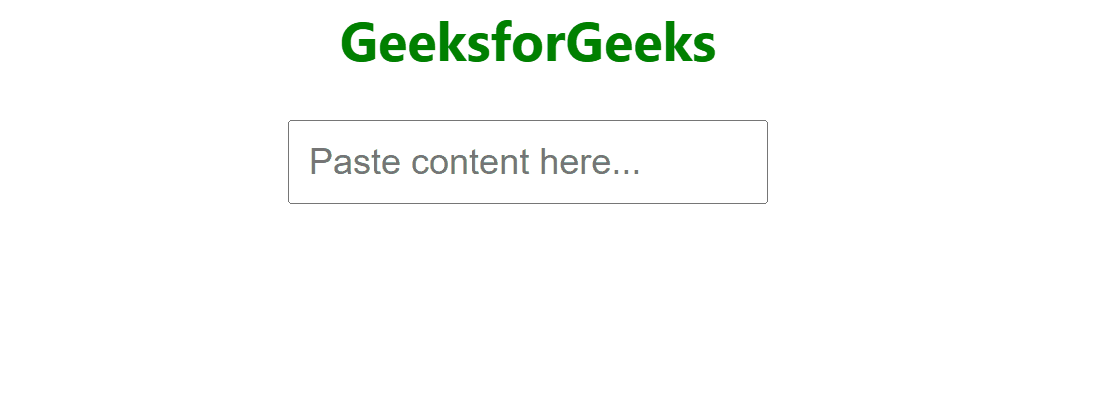
Task: Click the final 's' of GeeksforGeeks
Action: [x=704, y=49]
